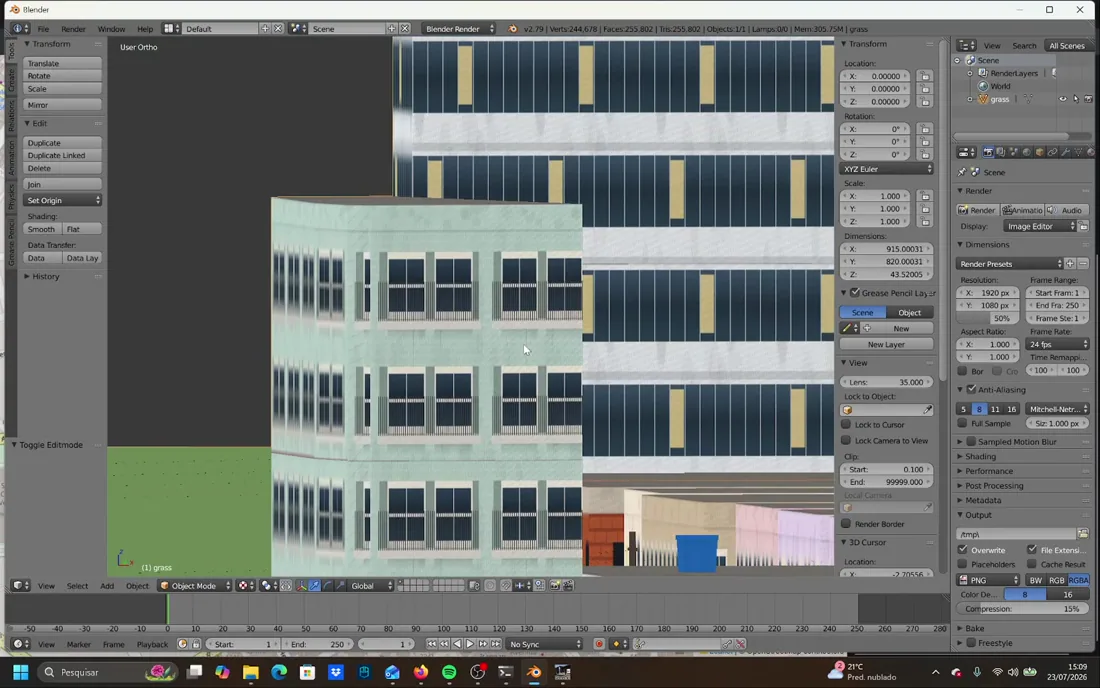Select the rotate manipulator arc icon

328,586
